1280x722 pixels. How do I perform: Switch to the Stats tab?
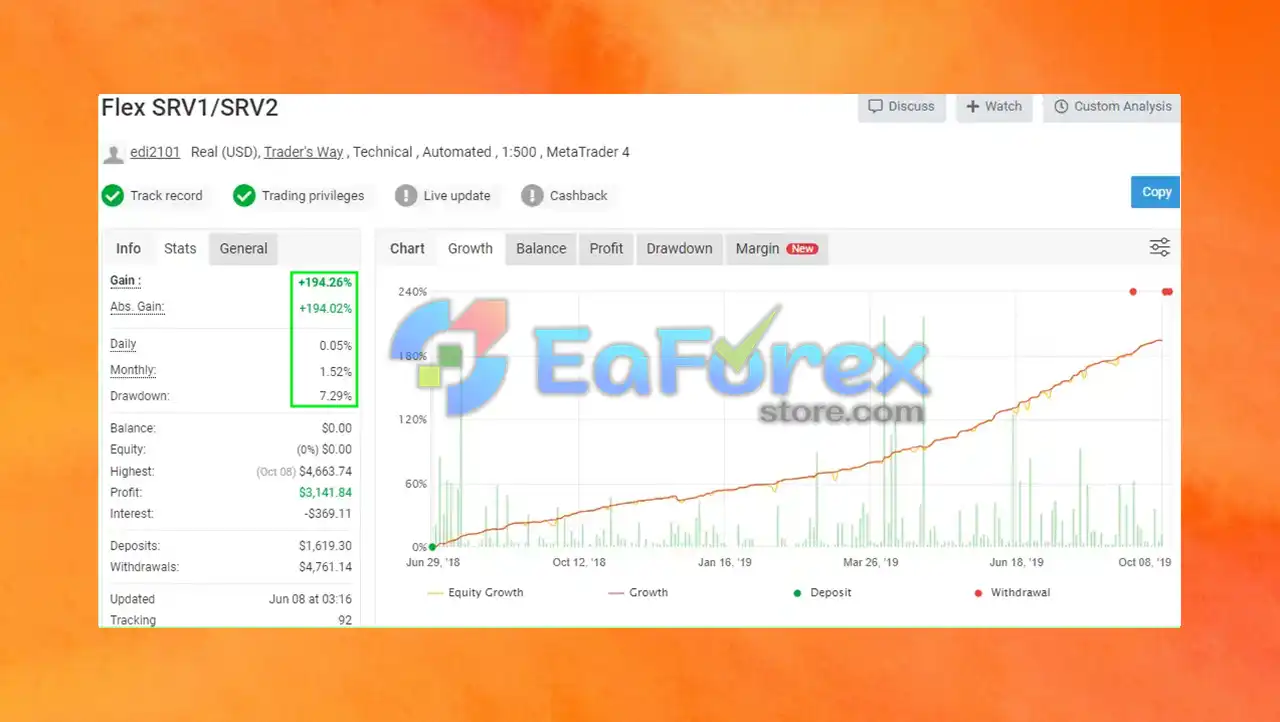(180, 248)
